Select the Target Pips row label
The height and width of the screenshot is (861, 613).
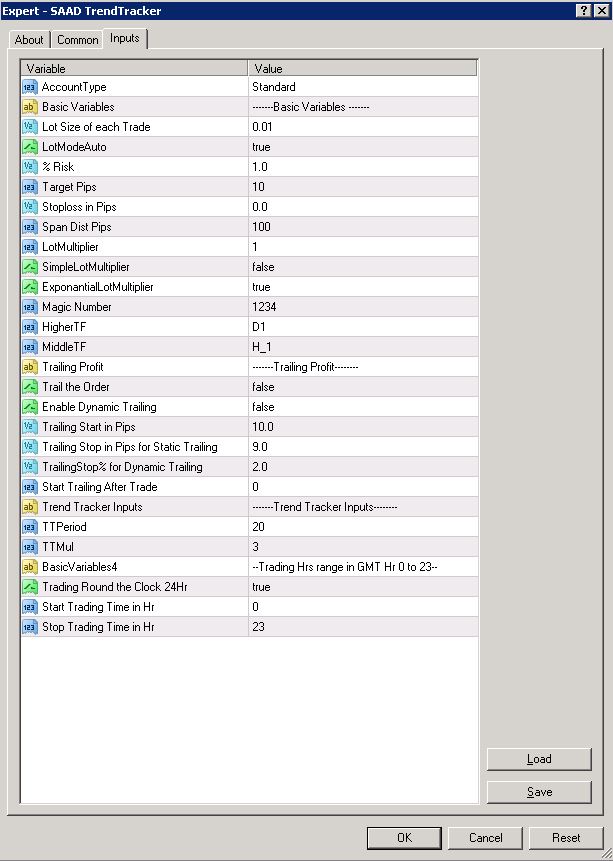[69, 187]
